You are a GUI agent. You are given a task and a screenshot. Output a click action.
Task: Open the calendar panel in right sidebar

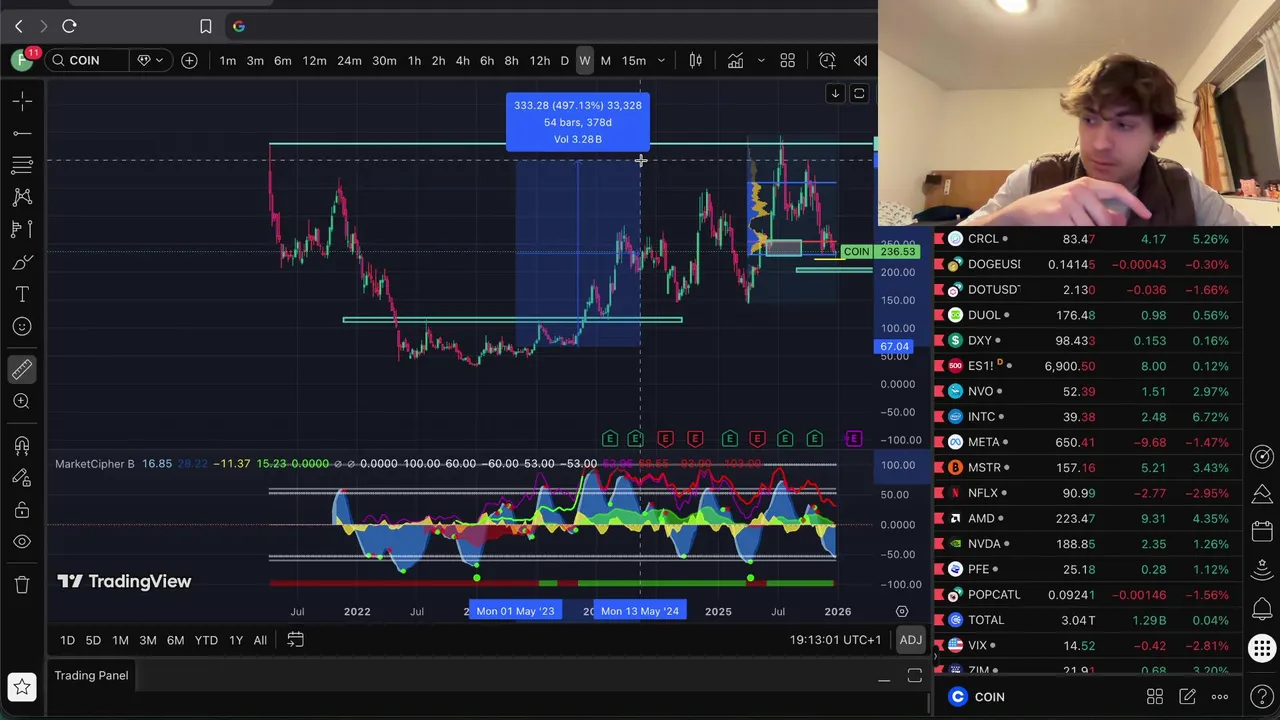tap(1262, 531)
